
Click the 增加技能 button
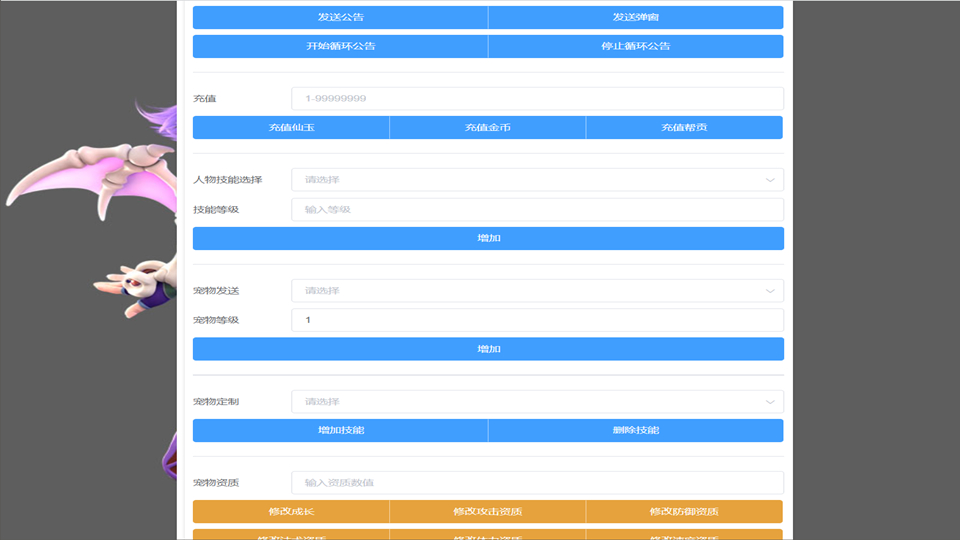click(340, 430)
